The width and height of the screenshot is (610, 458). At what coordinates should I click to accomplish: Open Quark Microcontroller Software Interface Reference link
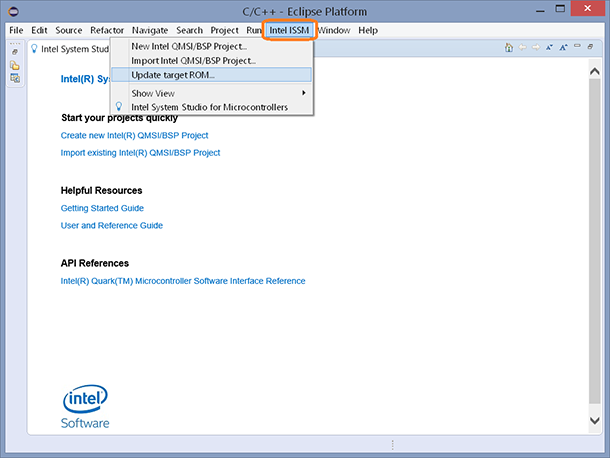pyautogui.click(x=183, y=281)
